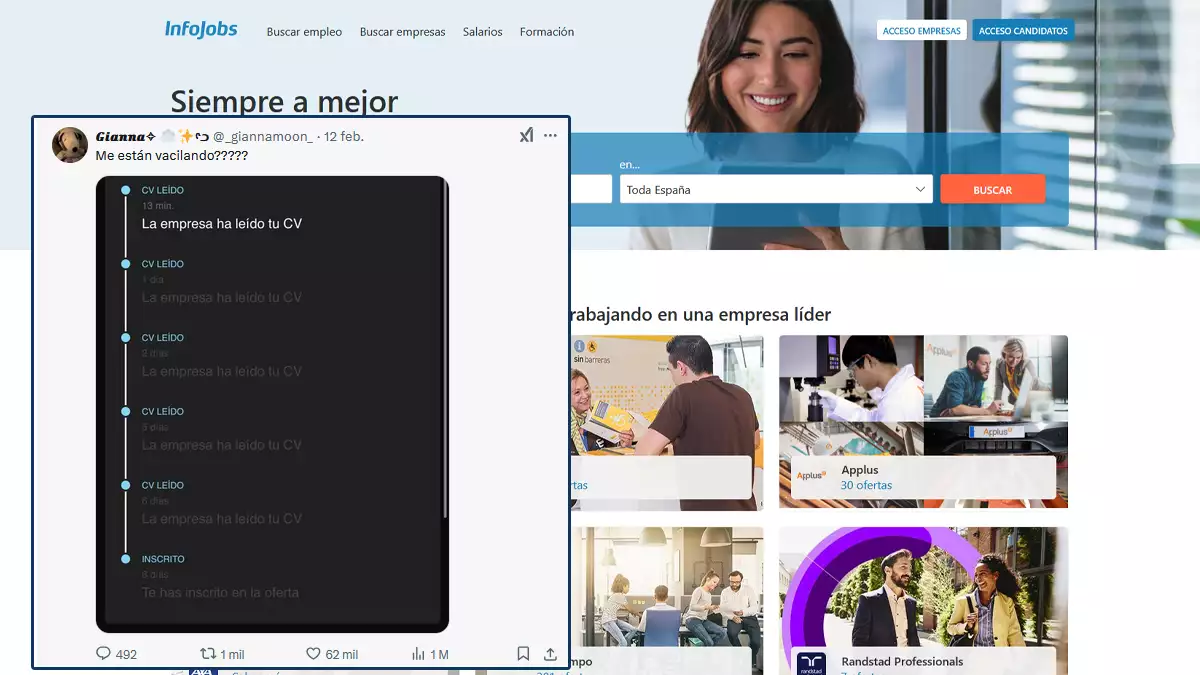Open the Salarios menu item
1200x675 pixels.
(482, 32)
